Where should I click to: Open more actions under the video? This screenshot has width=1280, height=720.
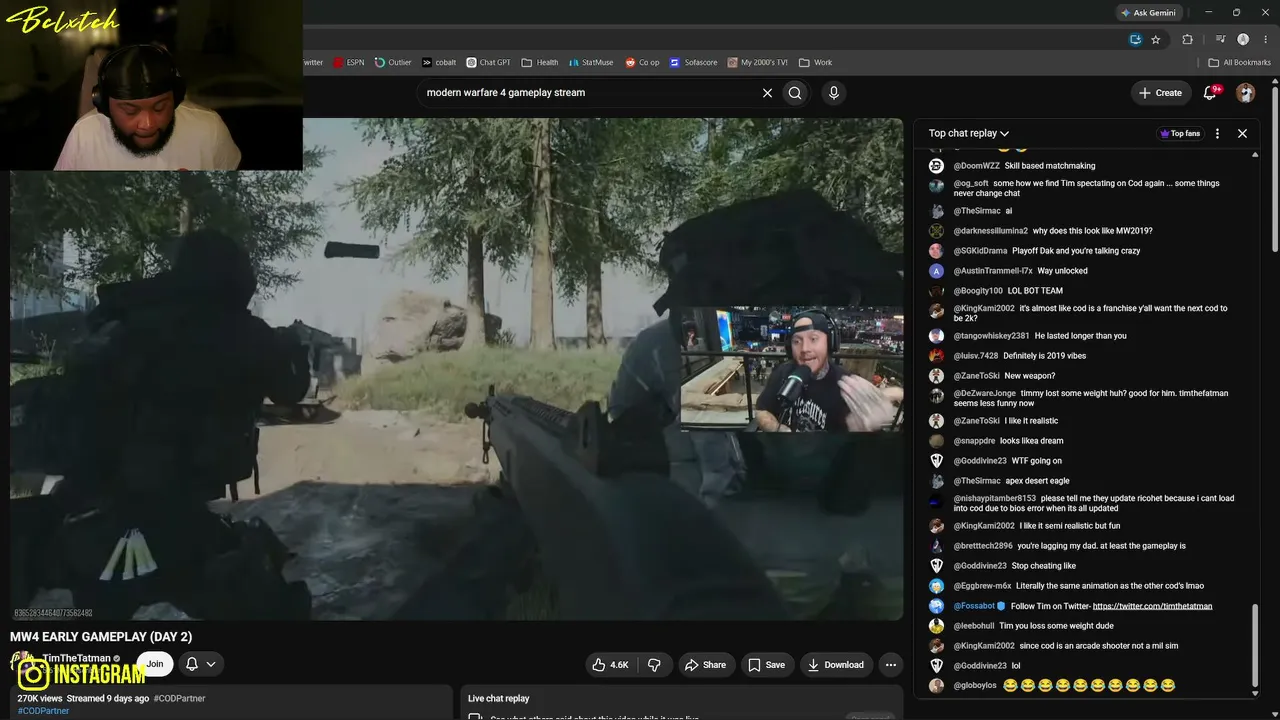(x=890, y=665)
